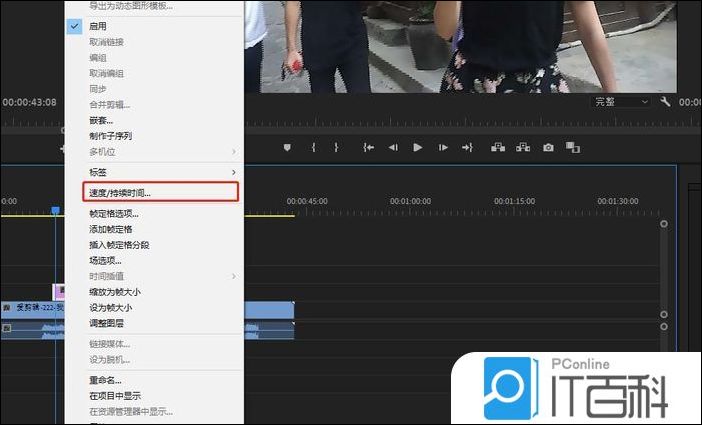Click 重命名... (Rename) menu entry
Screen dimensions: 702x425
pos(105,380)
